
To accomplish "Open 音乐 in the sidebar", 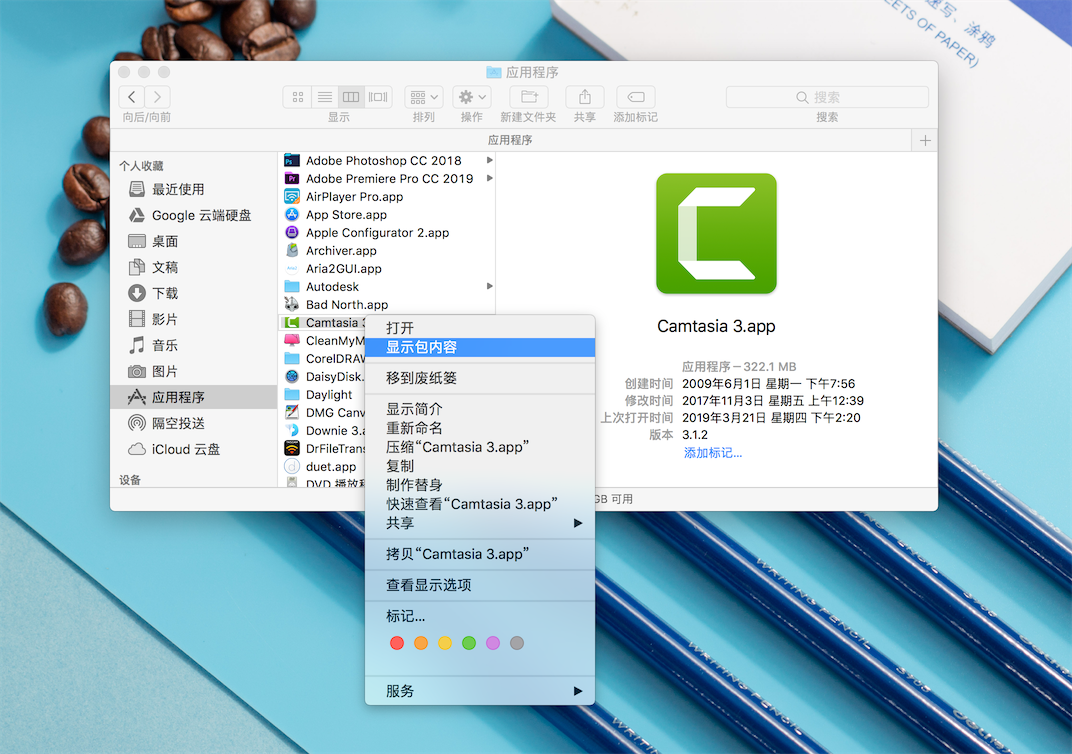I will (194, 345).
